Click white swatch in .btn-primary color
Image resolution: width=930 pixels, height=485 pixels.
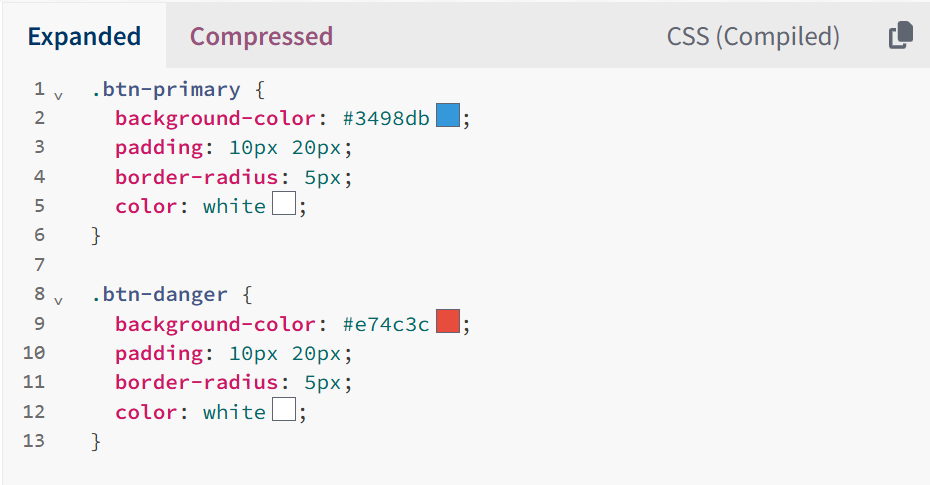284,203
